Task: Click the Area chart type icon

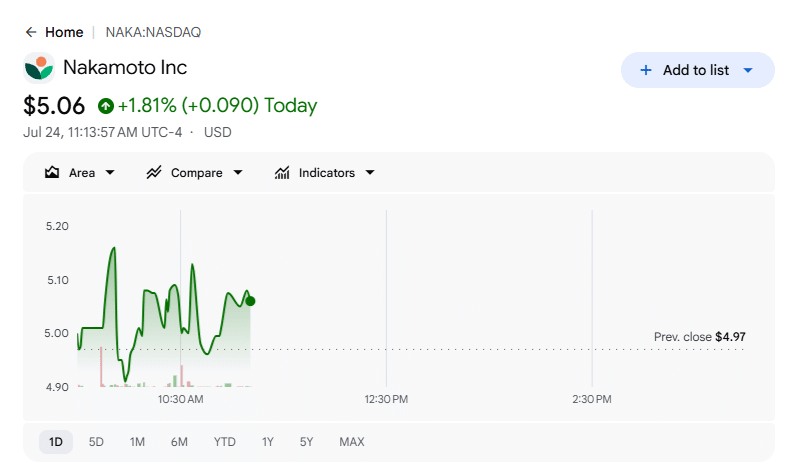Action: tap(52, 173)
